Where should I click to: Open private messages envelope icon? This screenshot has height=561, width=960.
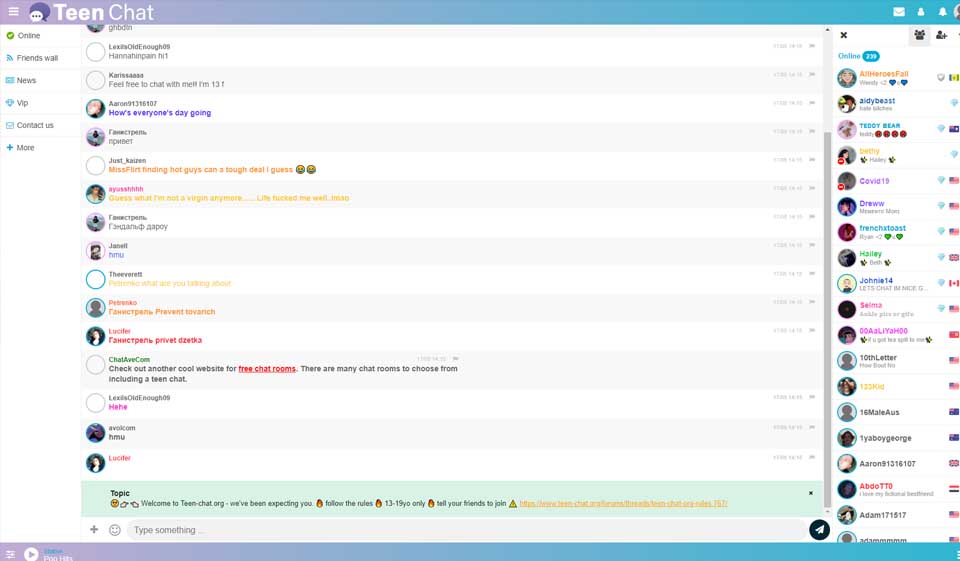[898, 12]
